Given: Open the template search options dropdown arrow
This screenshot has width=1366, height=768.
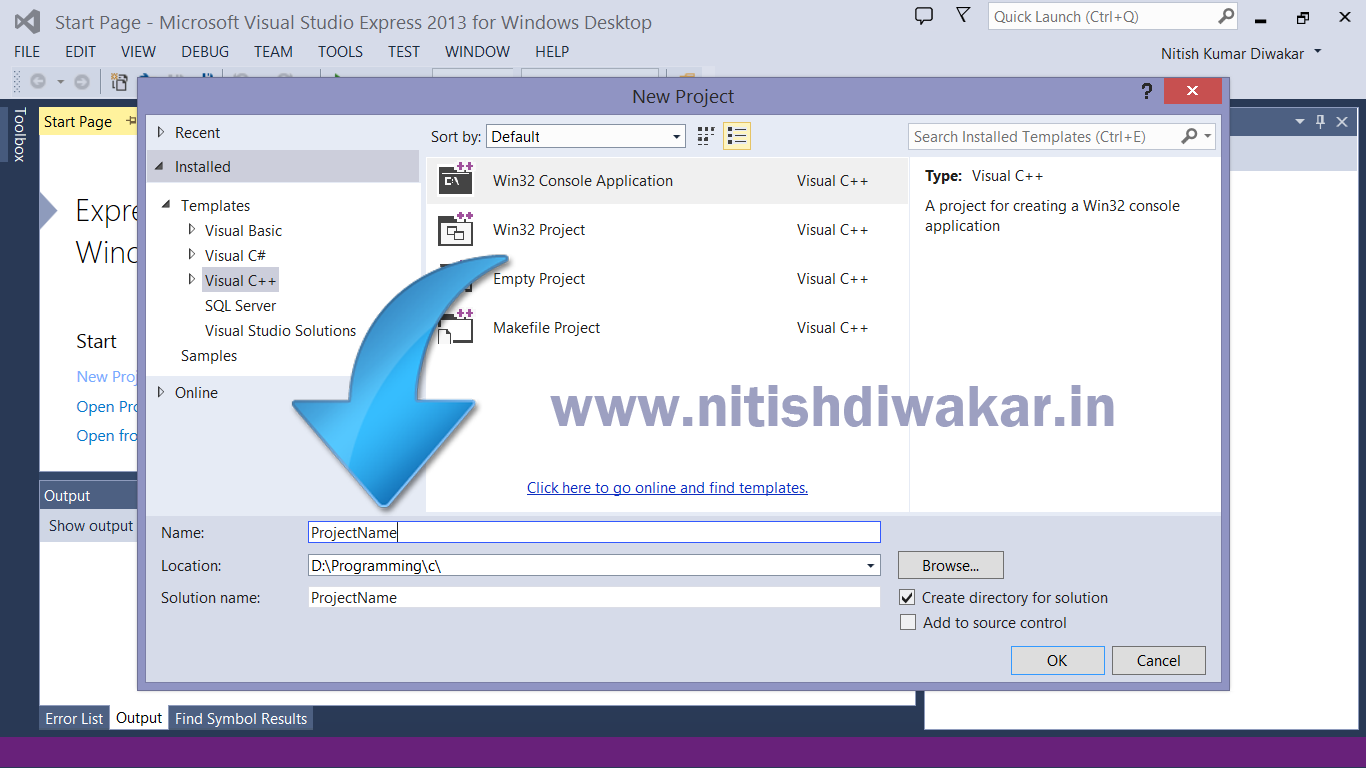Looking at the screenshot, I should click(1208, 136).
